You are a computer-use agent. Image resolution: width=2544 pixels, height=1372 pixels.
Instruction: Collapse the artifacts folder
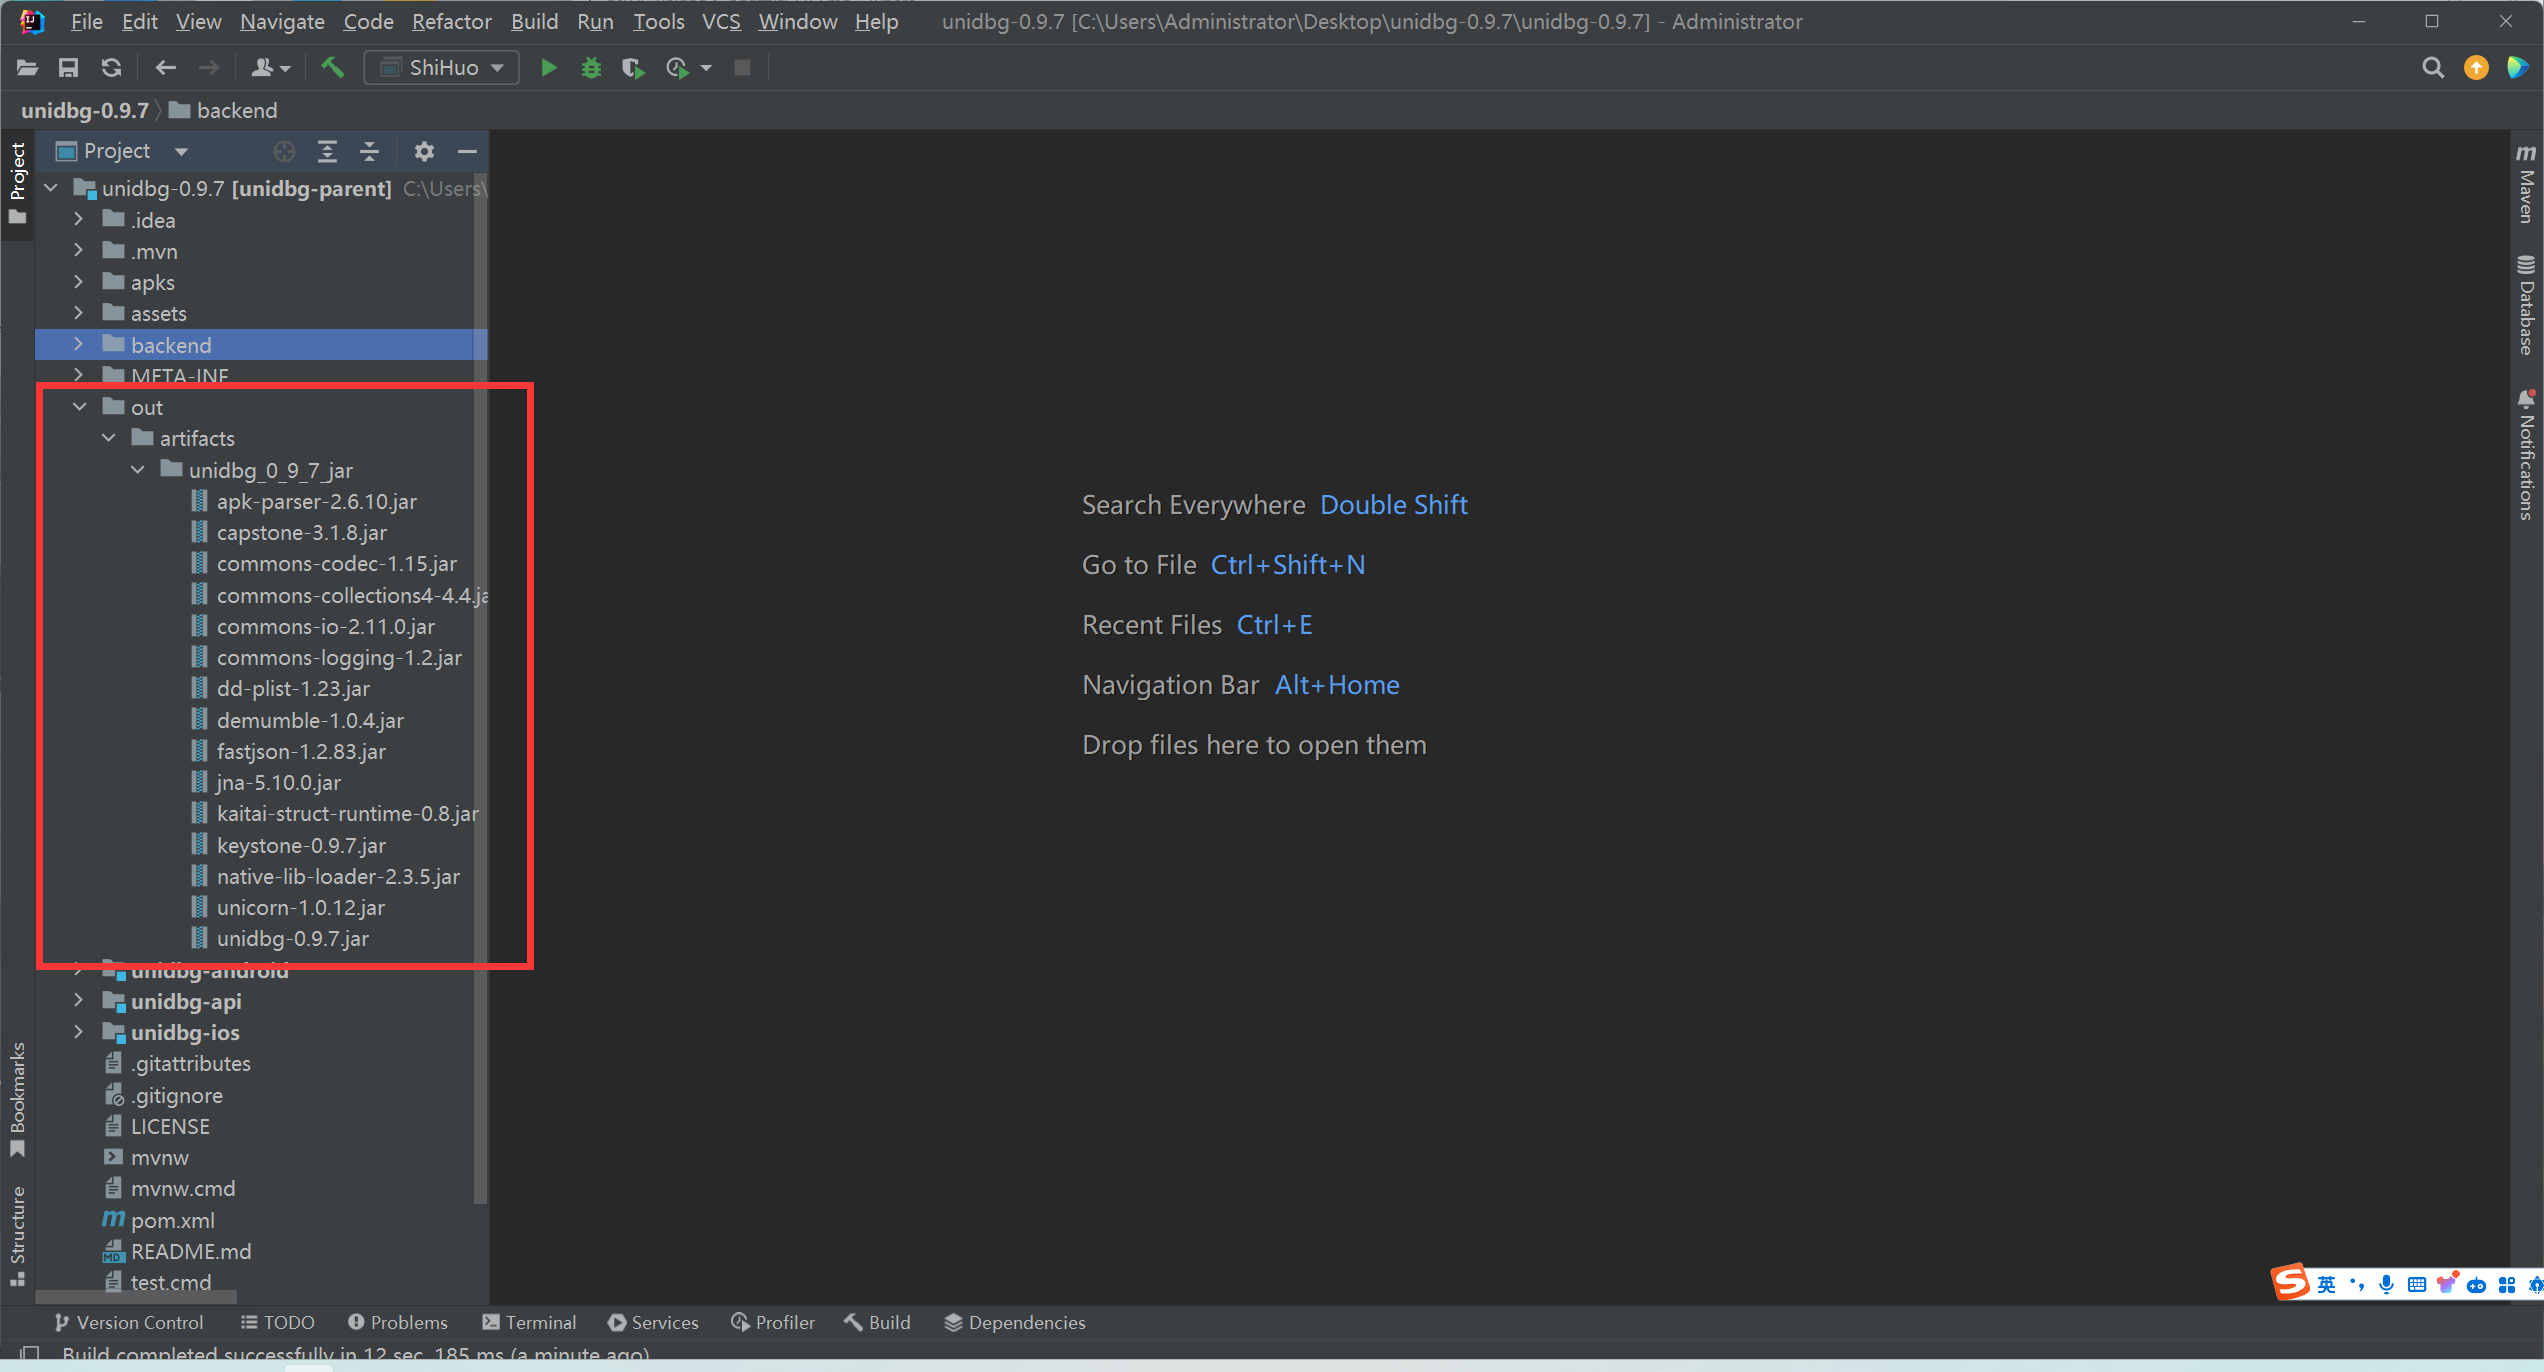[108, 438]
